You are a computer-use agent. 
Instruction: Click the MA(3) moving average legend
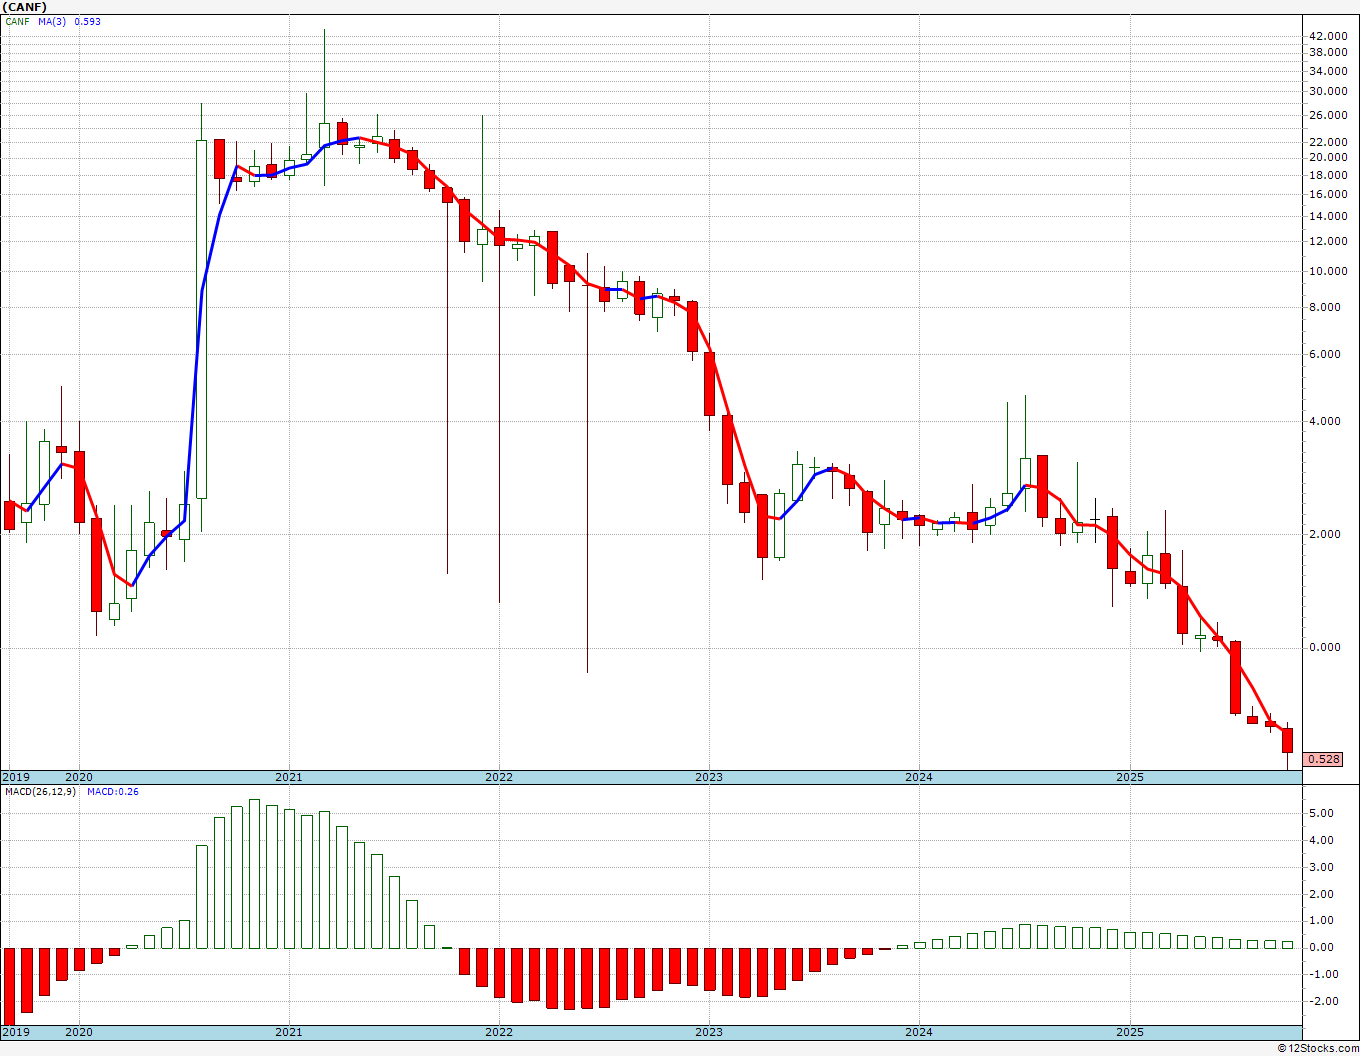(x=53, y=22)
